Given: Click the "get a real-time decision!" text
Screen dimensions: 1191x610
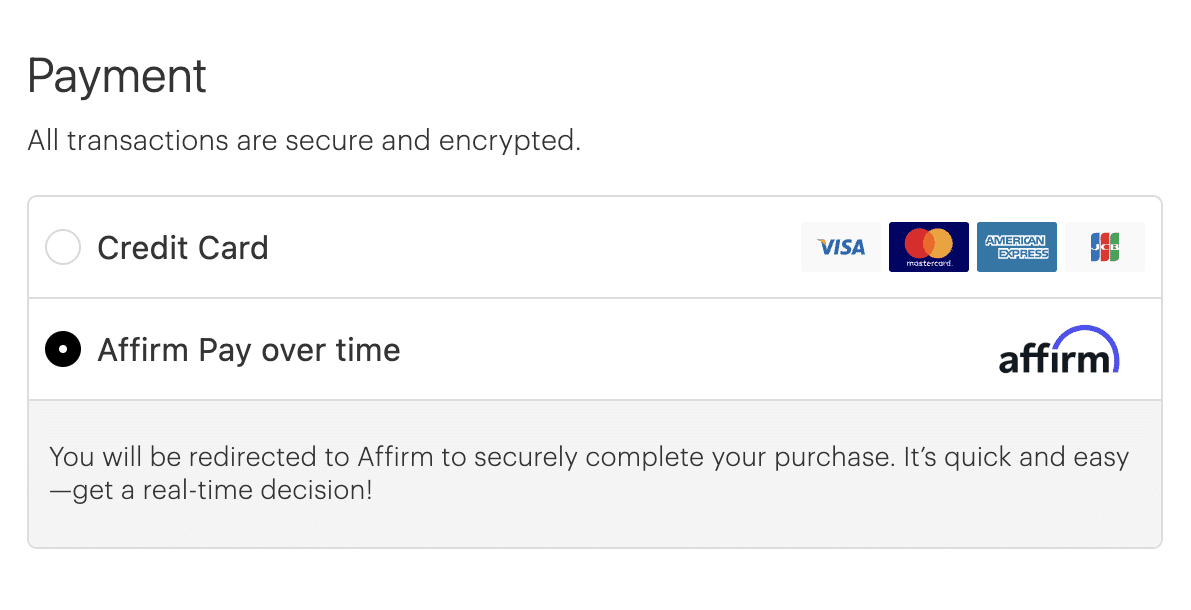Looking at the screenshot, I should point(223,491).
